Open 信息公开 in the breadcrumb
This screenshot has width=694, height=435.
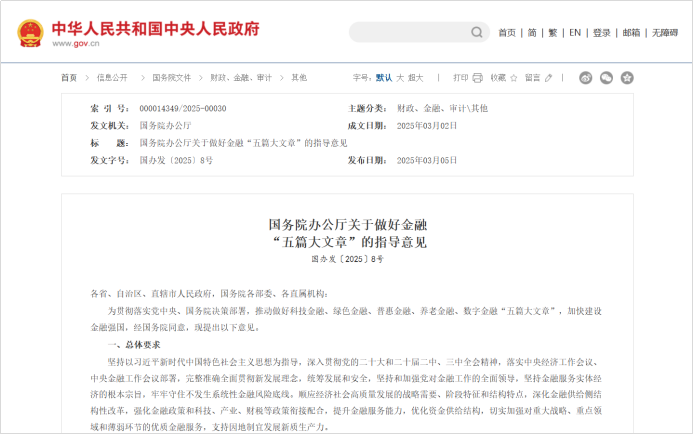coord(112,78)
